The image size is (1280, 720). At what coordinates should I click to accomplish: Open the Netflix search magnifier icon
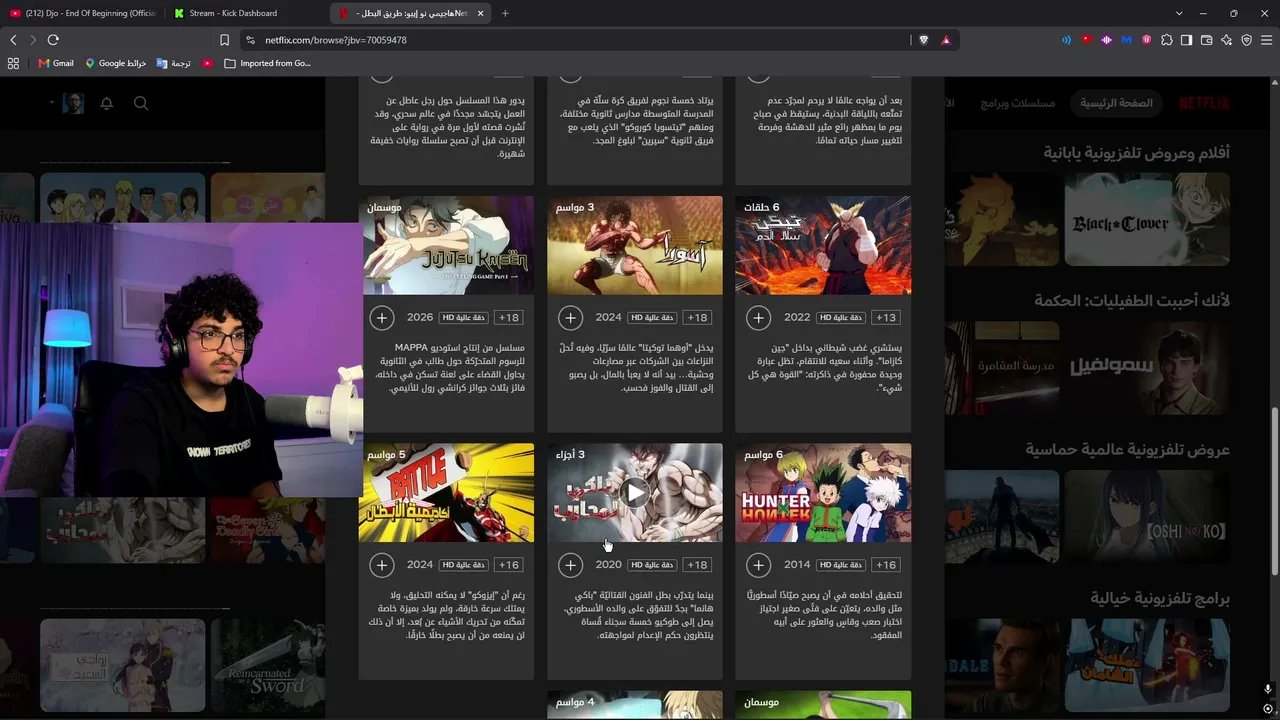(x=141, y=103)
